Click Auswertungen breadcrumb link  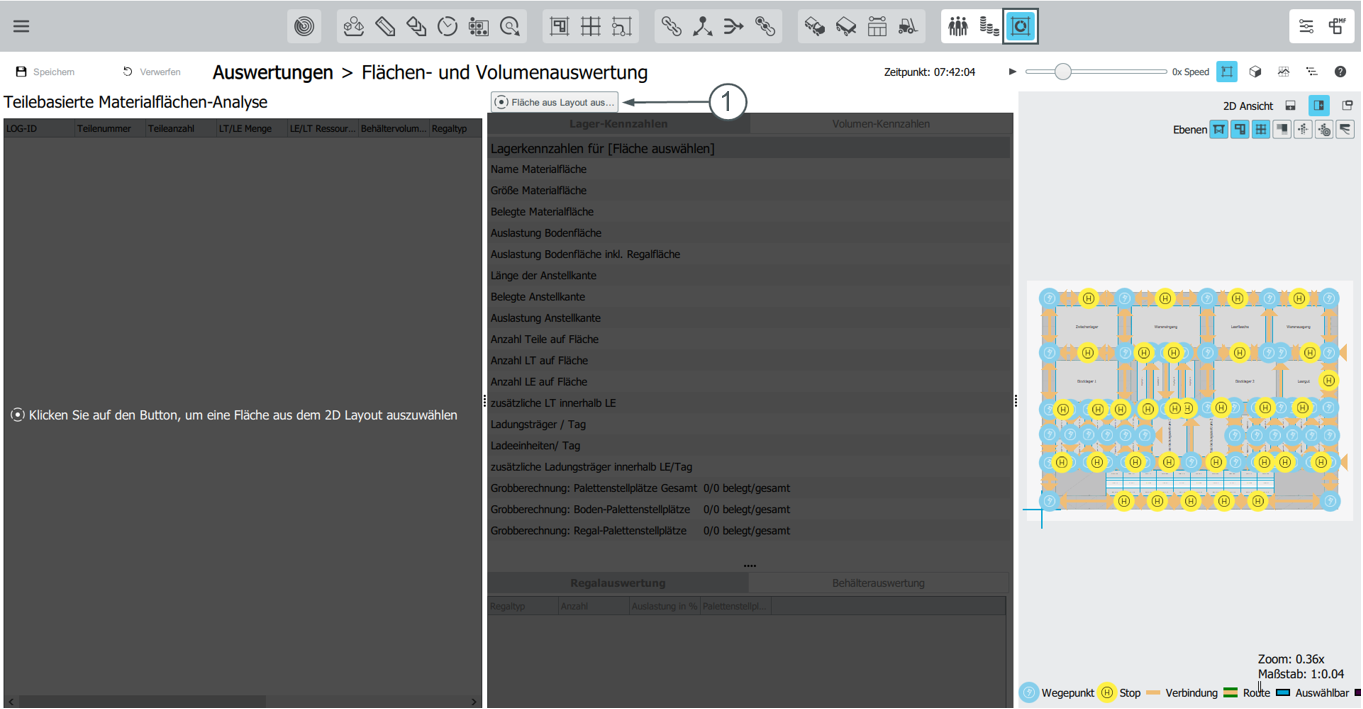273,72
